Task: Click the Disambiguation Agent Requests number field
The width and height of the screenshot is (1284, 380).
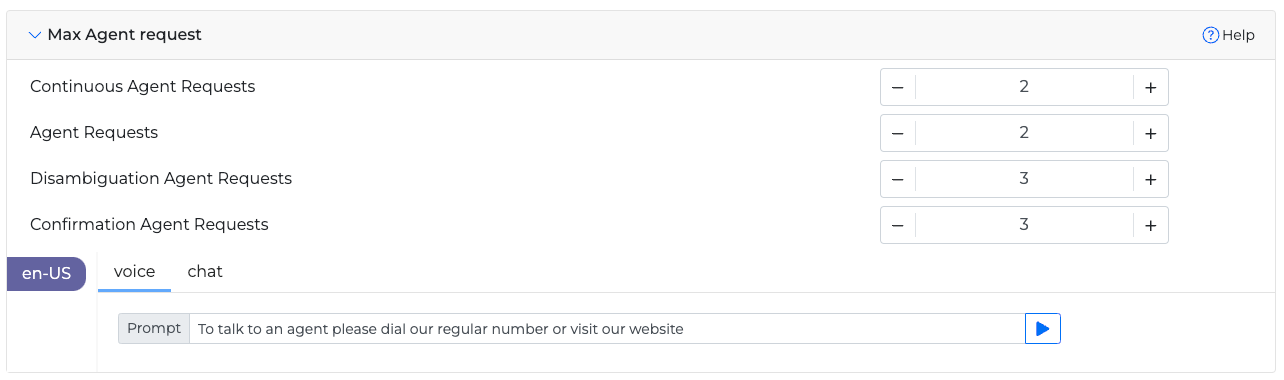Action: [x=1024, y=179]
